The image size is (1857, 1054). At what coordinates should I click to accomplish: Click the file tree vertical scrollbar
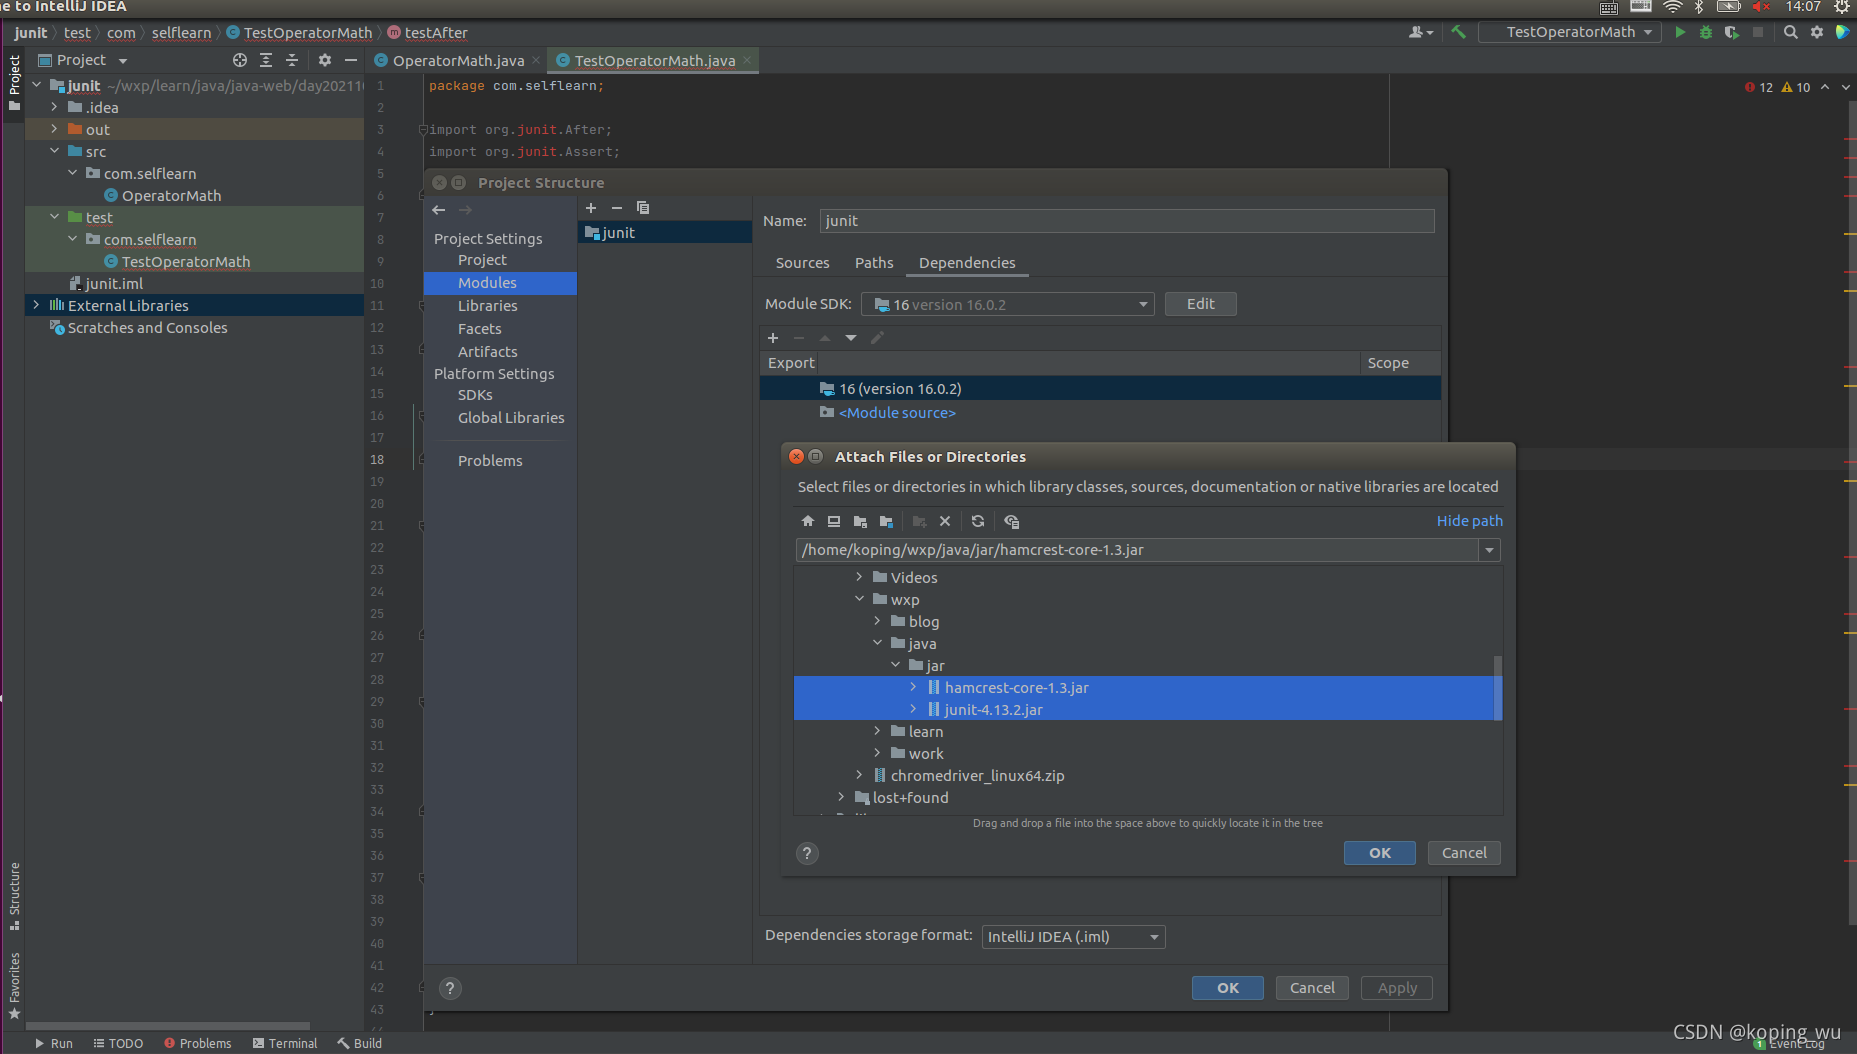(1497, 688)
